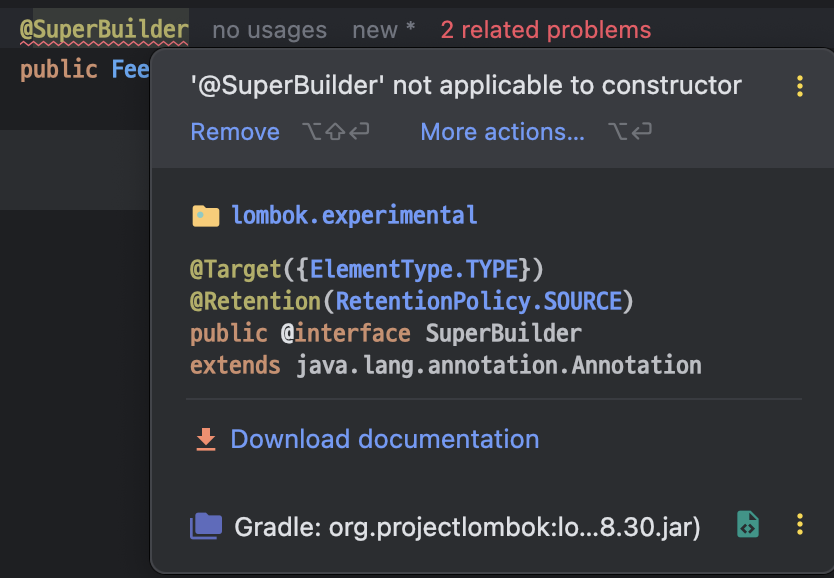Click ElementType.TYPE in the Target annotation
Viewport: 834px width, 578px height.
click(414, 270)
